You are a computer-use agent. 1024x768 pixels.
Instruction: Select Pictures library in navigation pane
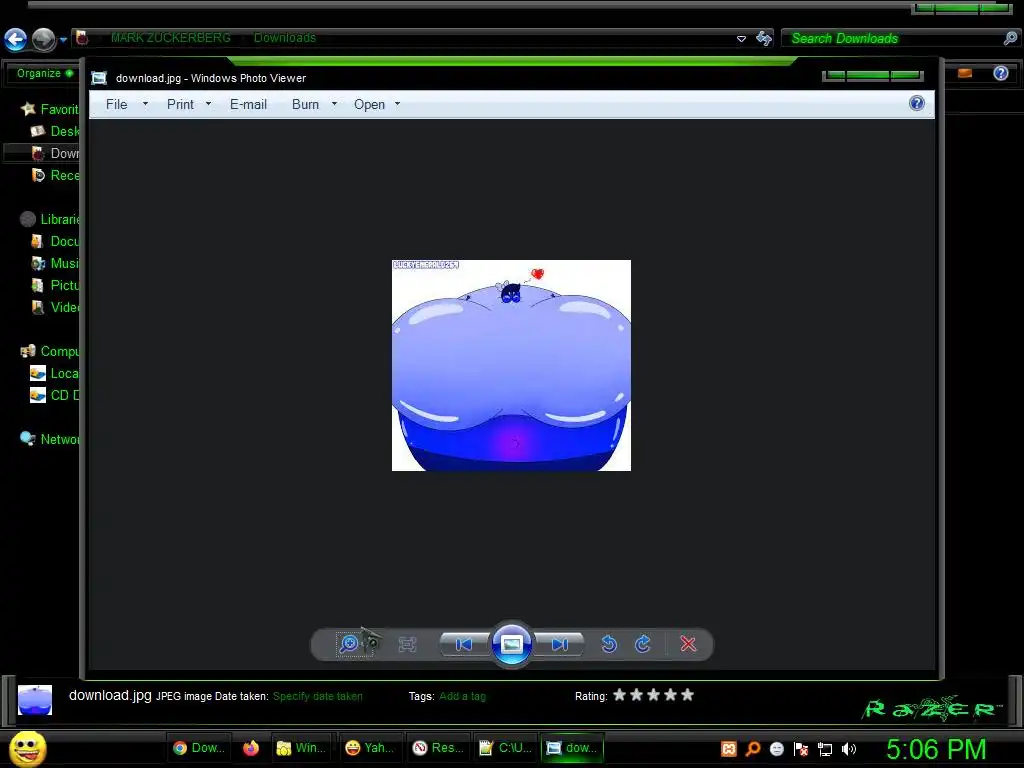tap(55, 285)
